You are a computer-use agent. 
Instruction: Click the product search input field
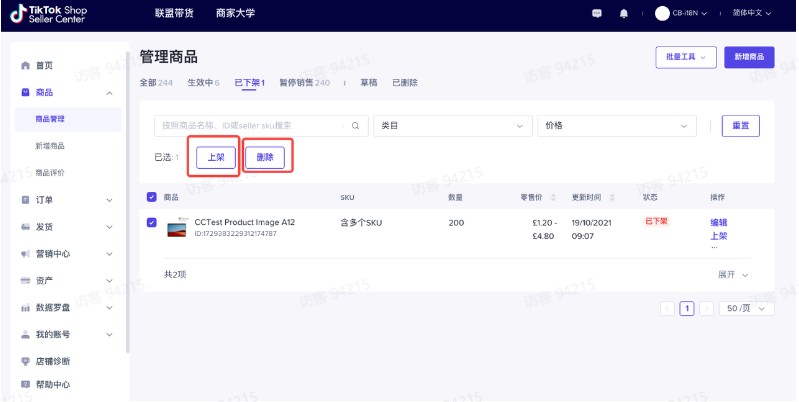(x=250, y=126)
